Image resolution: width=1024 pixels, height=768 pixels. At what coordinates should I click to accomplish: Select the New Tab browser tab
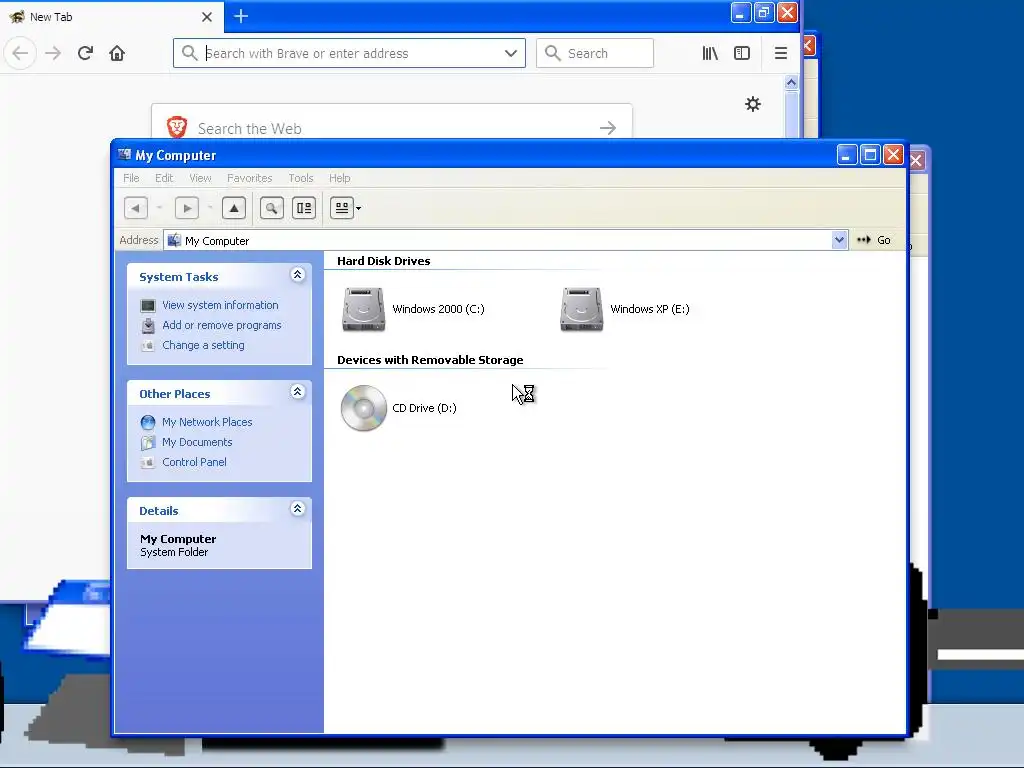coord(111,17)
